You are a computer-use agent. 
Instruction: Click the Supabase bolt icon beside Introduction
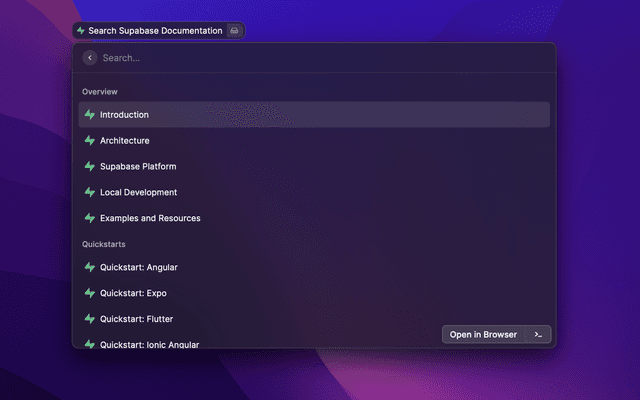point(90,115)
